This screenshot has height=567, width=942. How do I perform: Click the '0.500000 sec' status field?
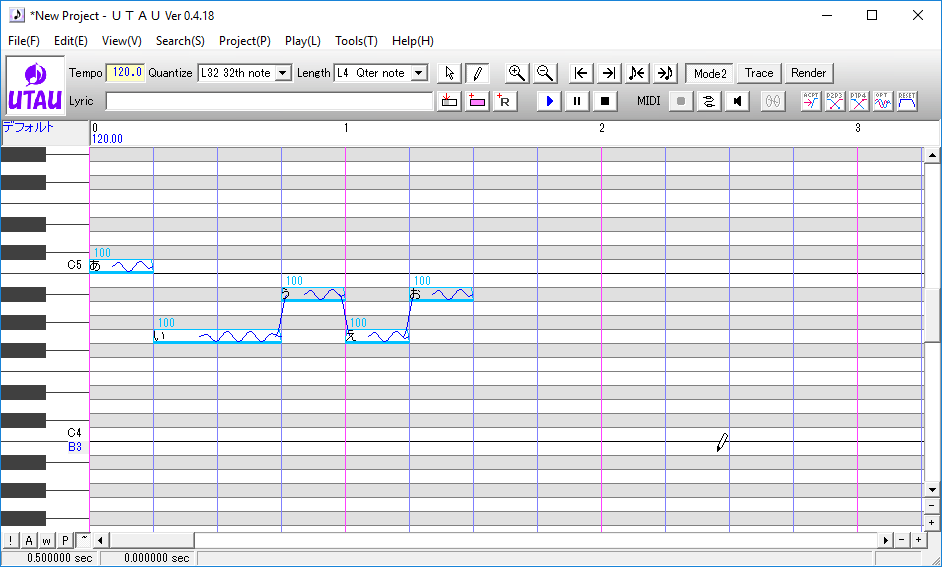tap(49, 558)
